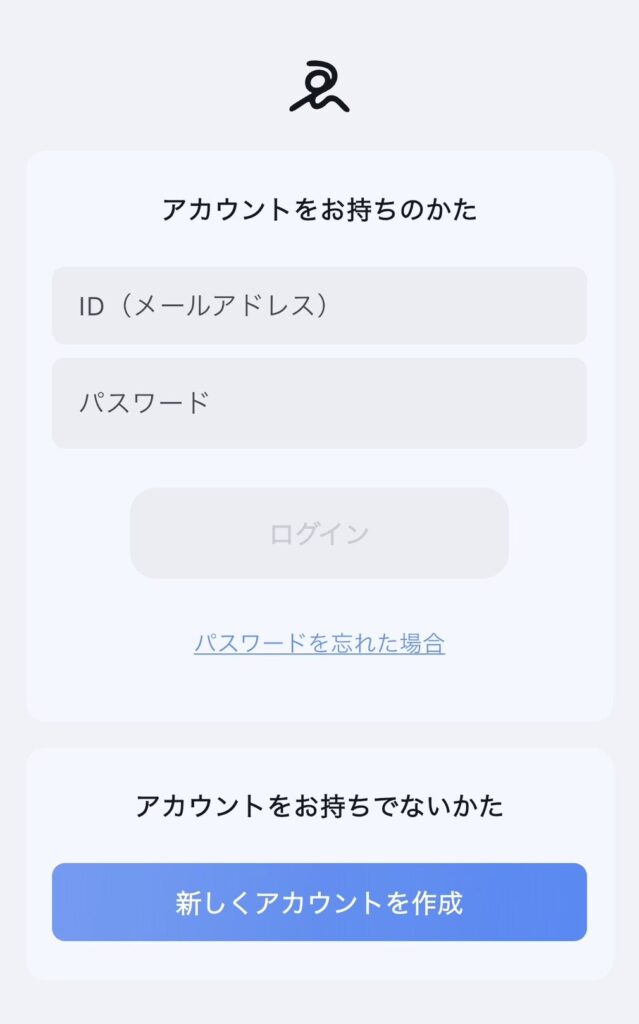This screenshot has height=1024, width=639.
Task: Click the app logo at the top
Action: tap(319, 87)
